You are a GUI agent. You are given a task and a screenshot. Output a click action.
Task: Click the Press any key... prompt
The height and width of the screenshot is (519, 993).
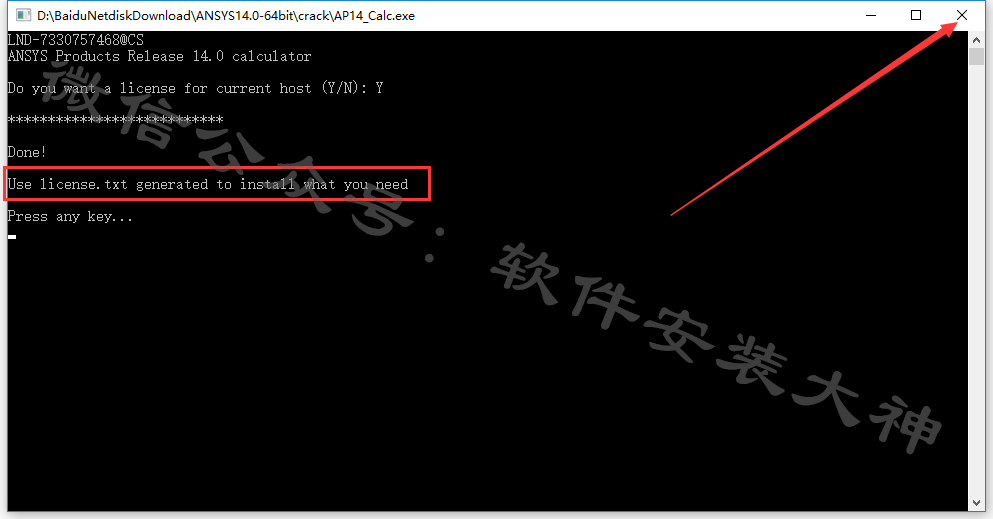70,216
